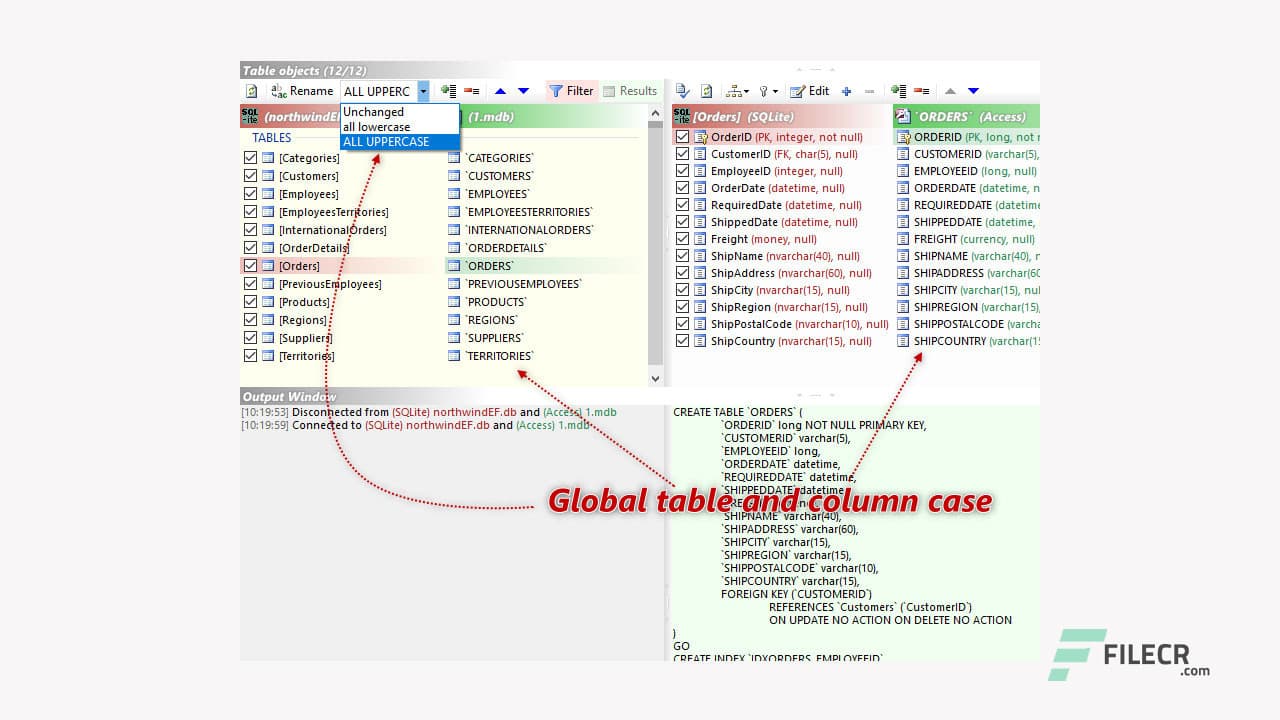Open the key icon dropdown

click(x=768, y=91)
